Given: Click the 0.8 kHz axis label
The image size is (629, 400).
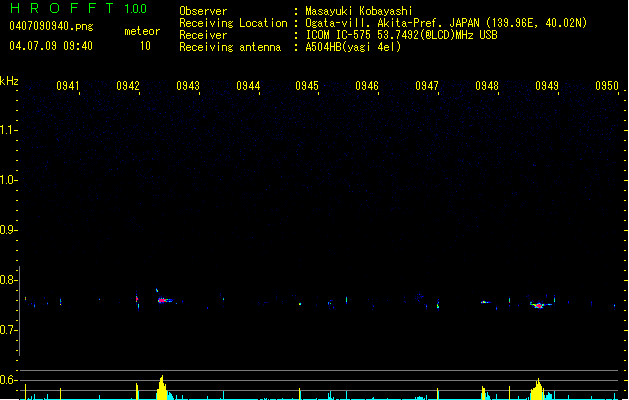Looking at the screenshot, I should point(8,280).
